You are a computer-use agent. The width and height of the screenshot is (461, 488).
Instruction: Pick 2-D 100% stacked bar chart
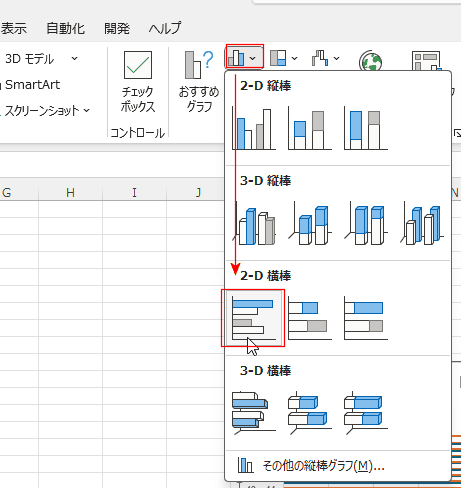[x=366, y=318]
